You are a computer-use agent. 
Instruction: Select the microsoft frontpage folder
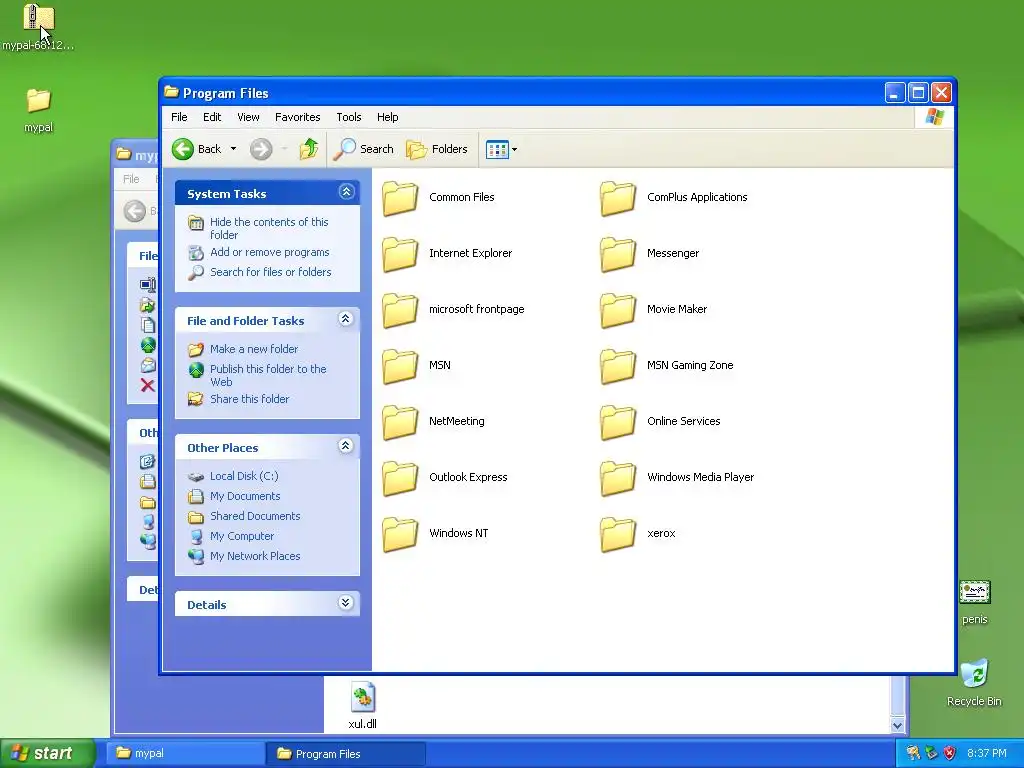pyautogui.click(x=453, y=310)
